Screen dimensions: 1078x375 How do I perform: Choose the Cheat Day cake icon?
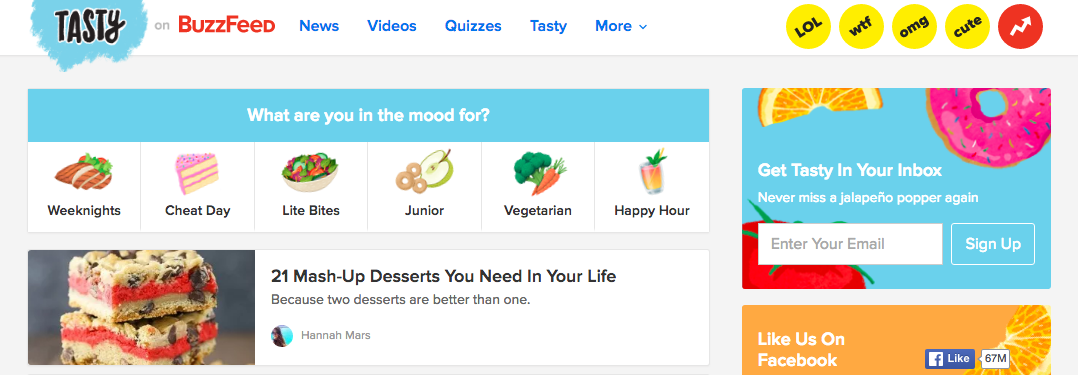(x=197, y=173)
